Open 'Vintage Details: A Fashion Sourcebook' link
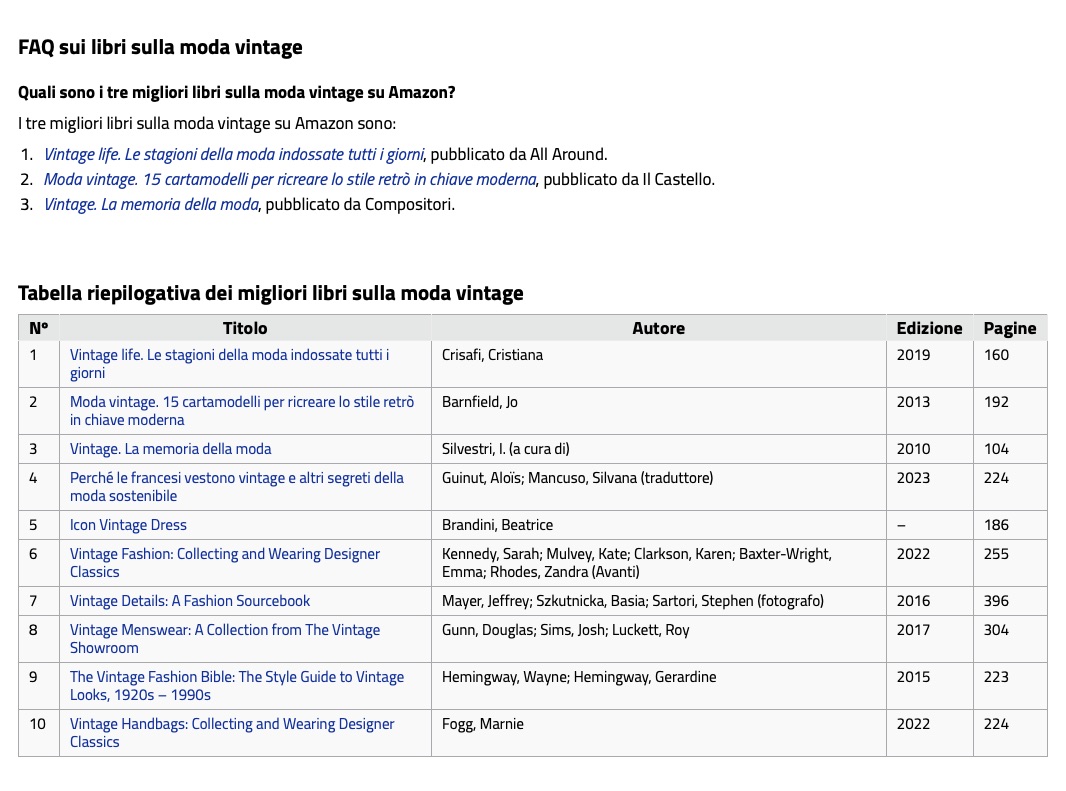This screenshot has height=791, width=1066. 190,601
